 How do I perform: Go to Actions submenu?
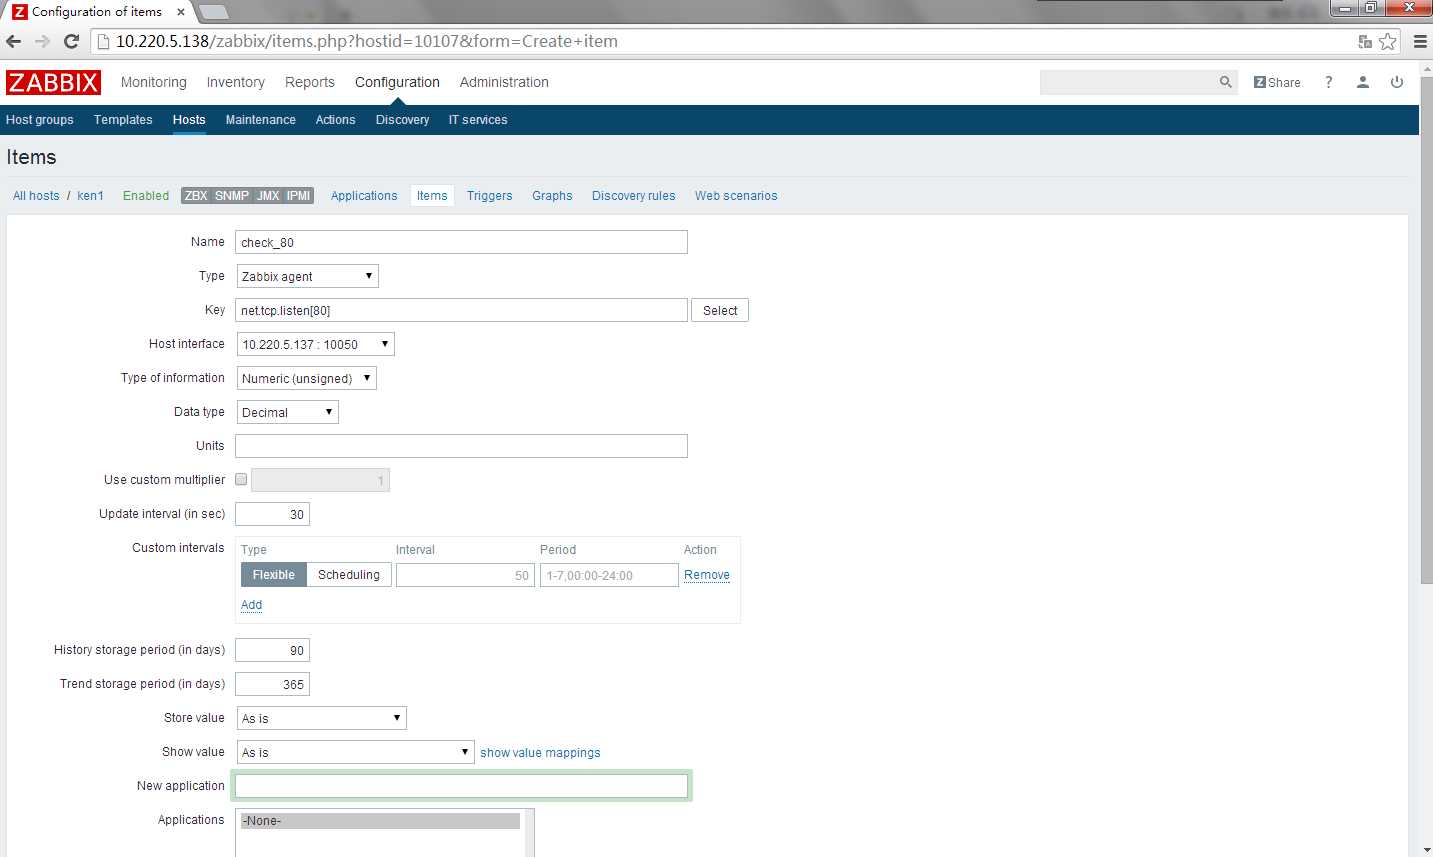(335, 119)
